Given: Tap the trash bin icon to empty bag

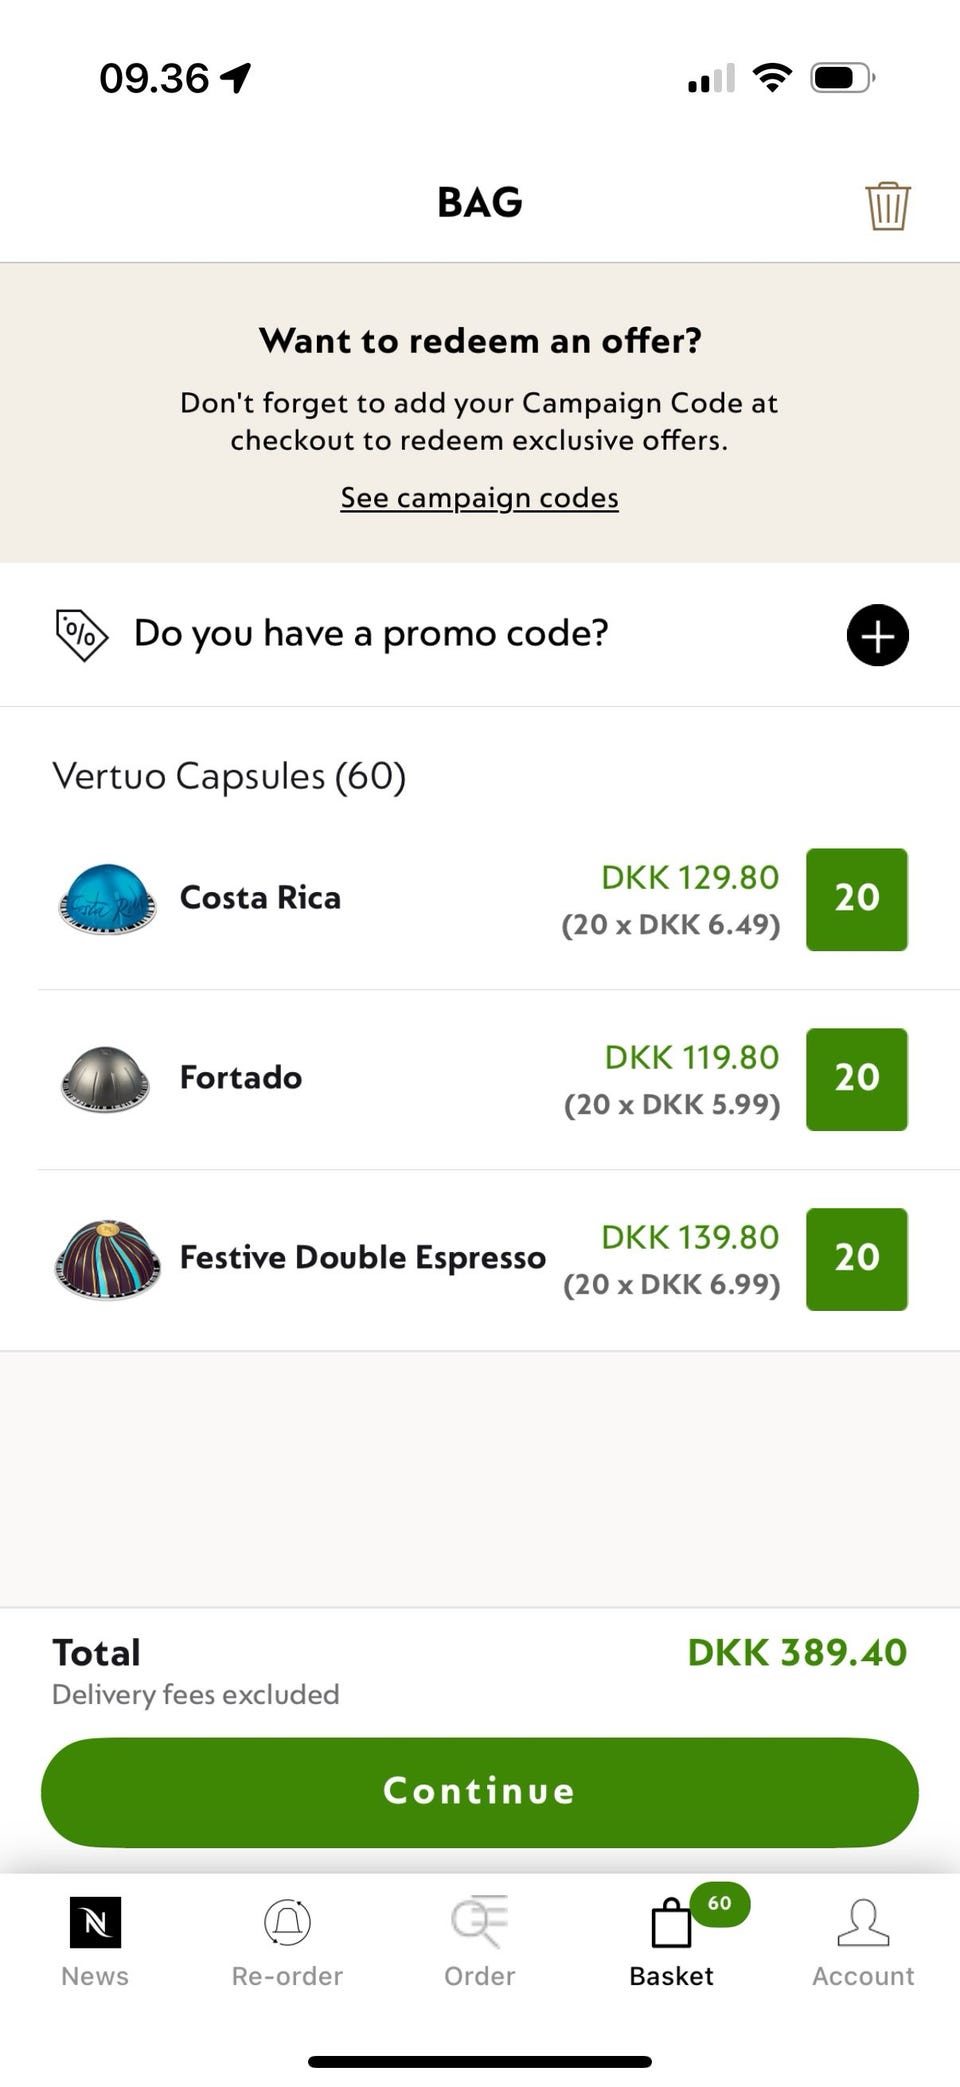Looking at the screenshot, I should click(887, 206).
